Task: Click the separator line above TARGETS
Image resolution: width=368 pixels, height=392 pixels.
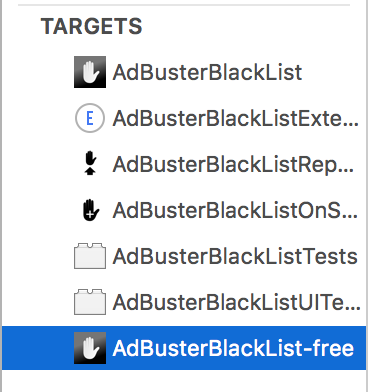Action: point(184,5)
